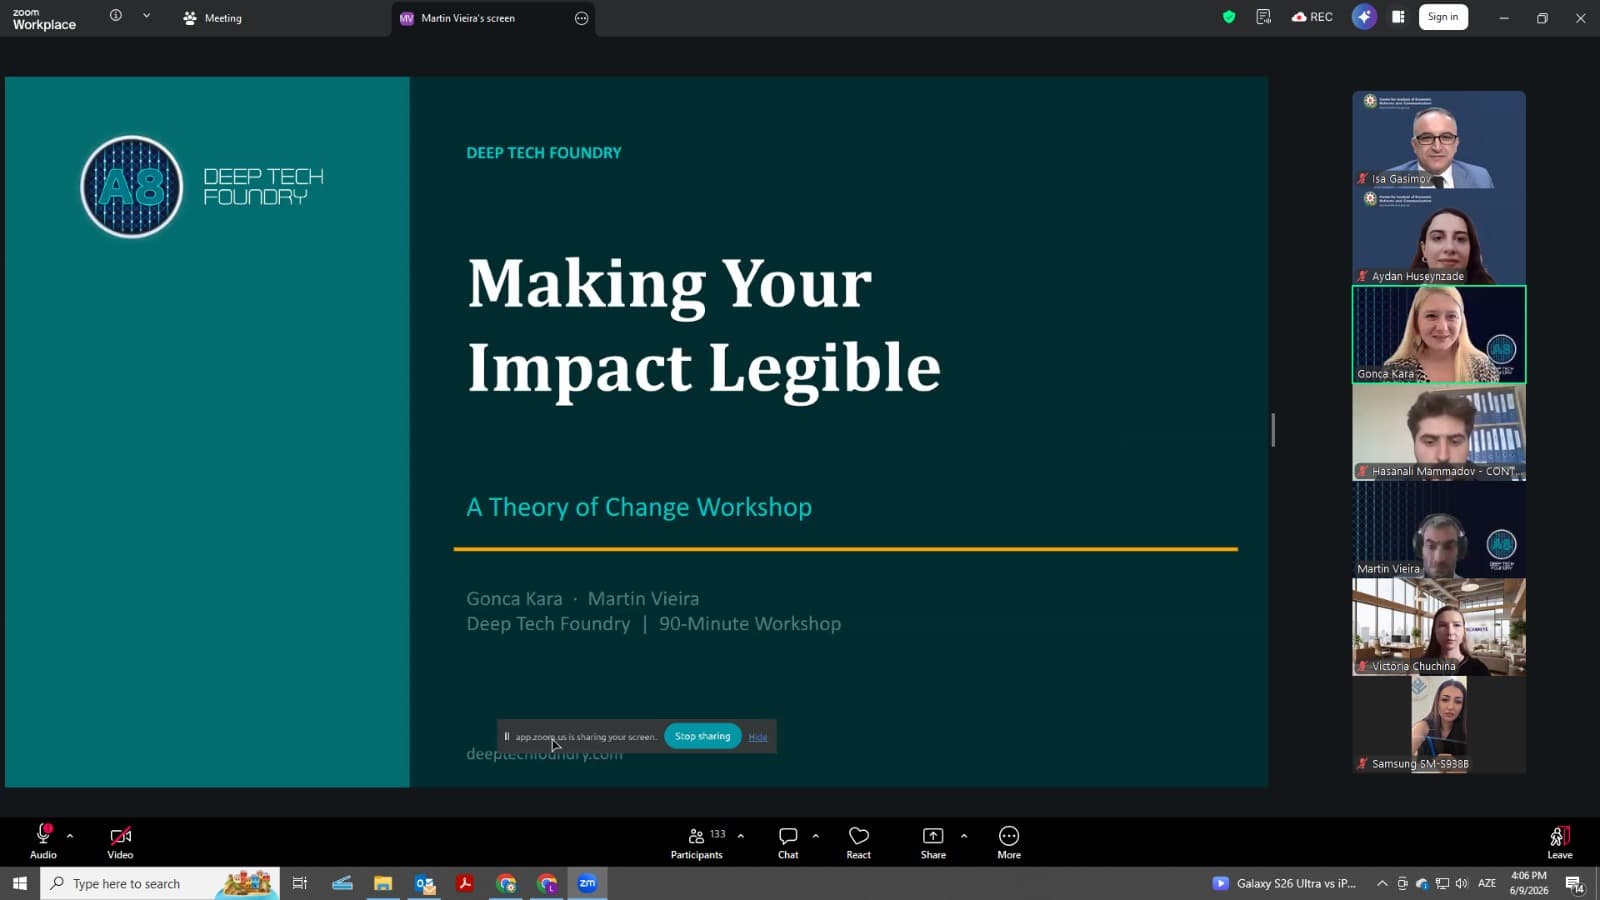Unmute with the Audio microphone button
Viewport: 1600px width, 900px height.
43,841
